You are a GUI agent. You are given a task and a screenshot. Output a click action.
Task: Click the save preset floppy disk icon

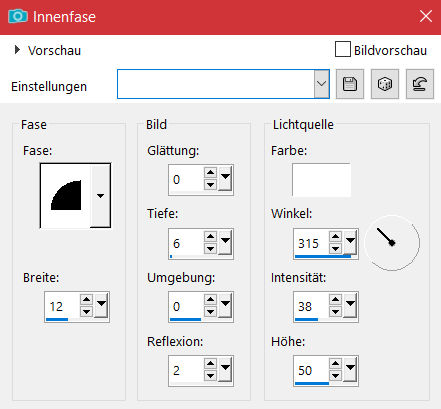(350, 84)
